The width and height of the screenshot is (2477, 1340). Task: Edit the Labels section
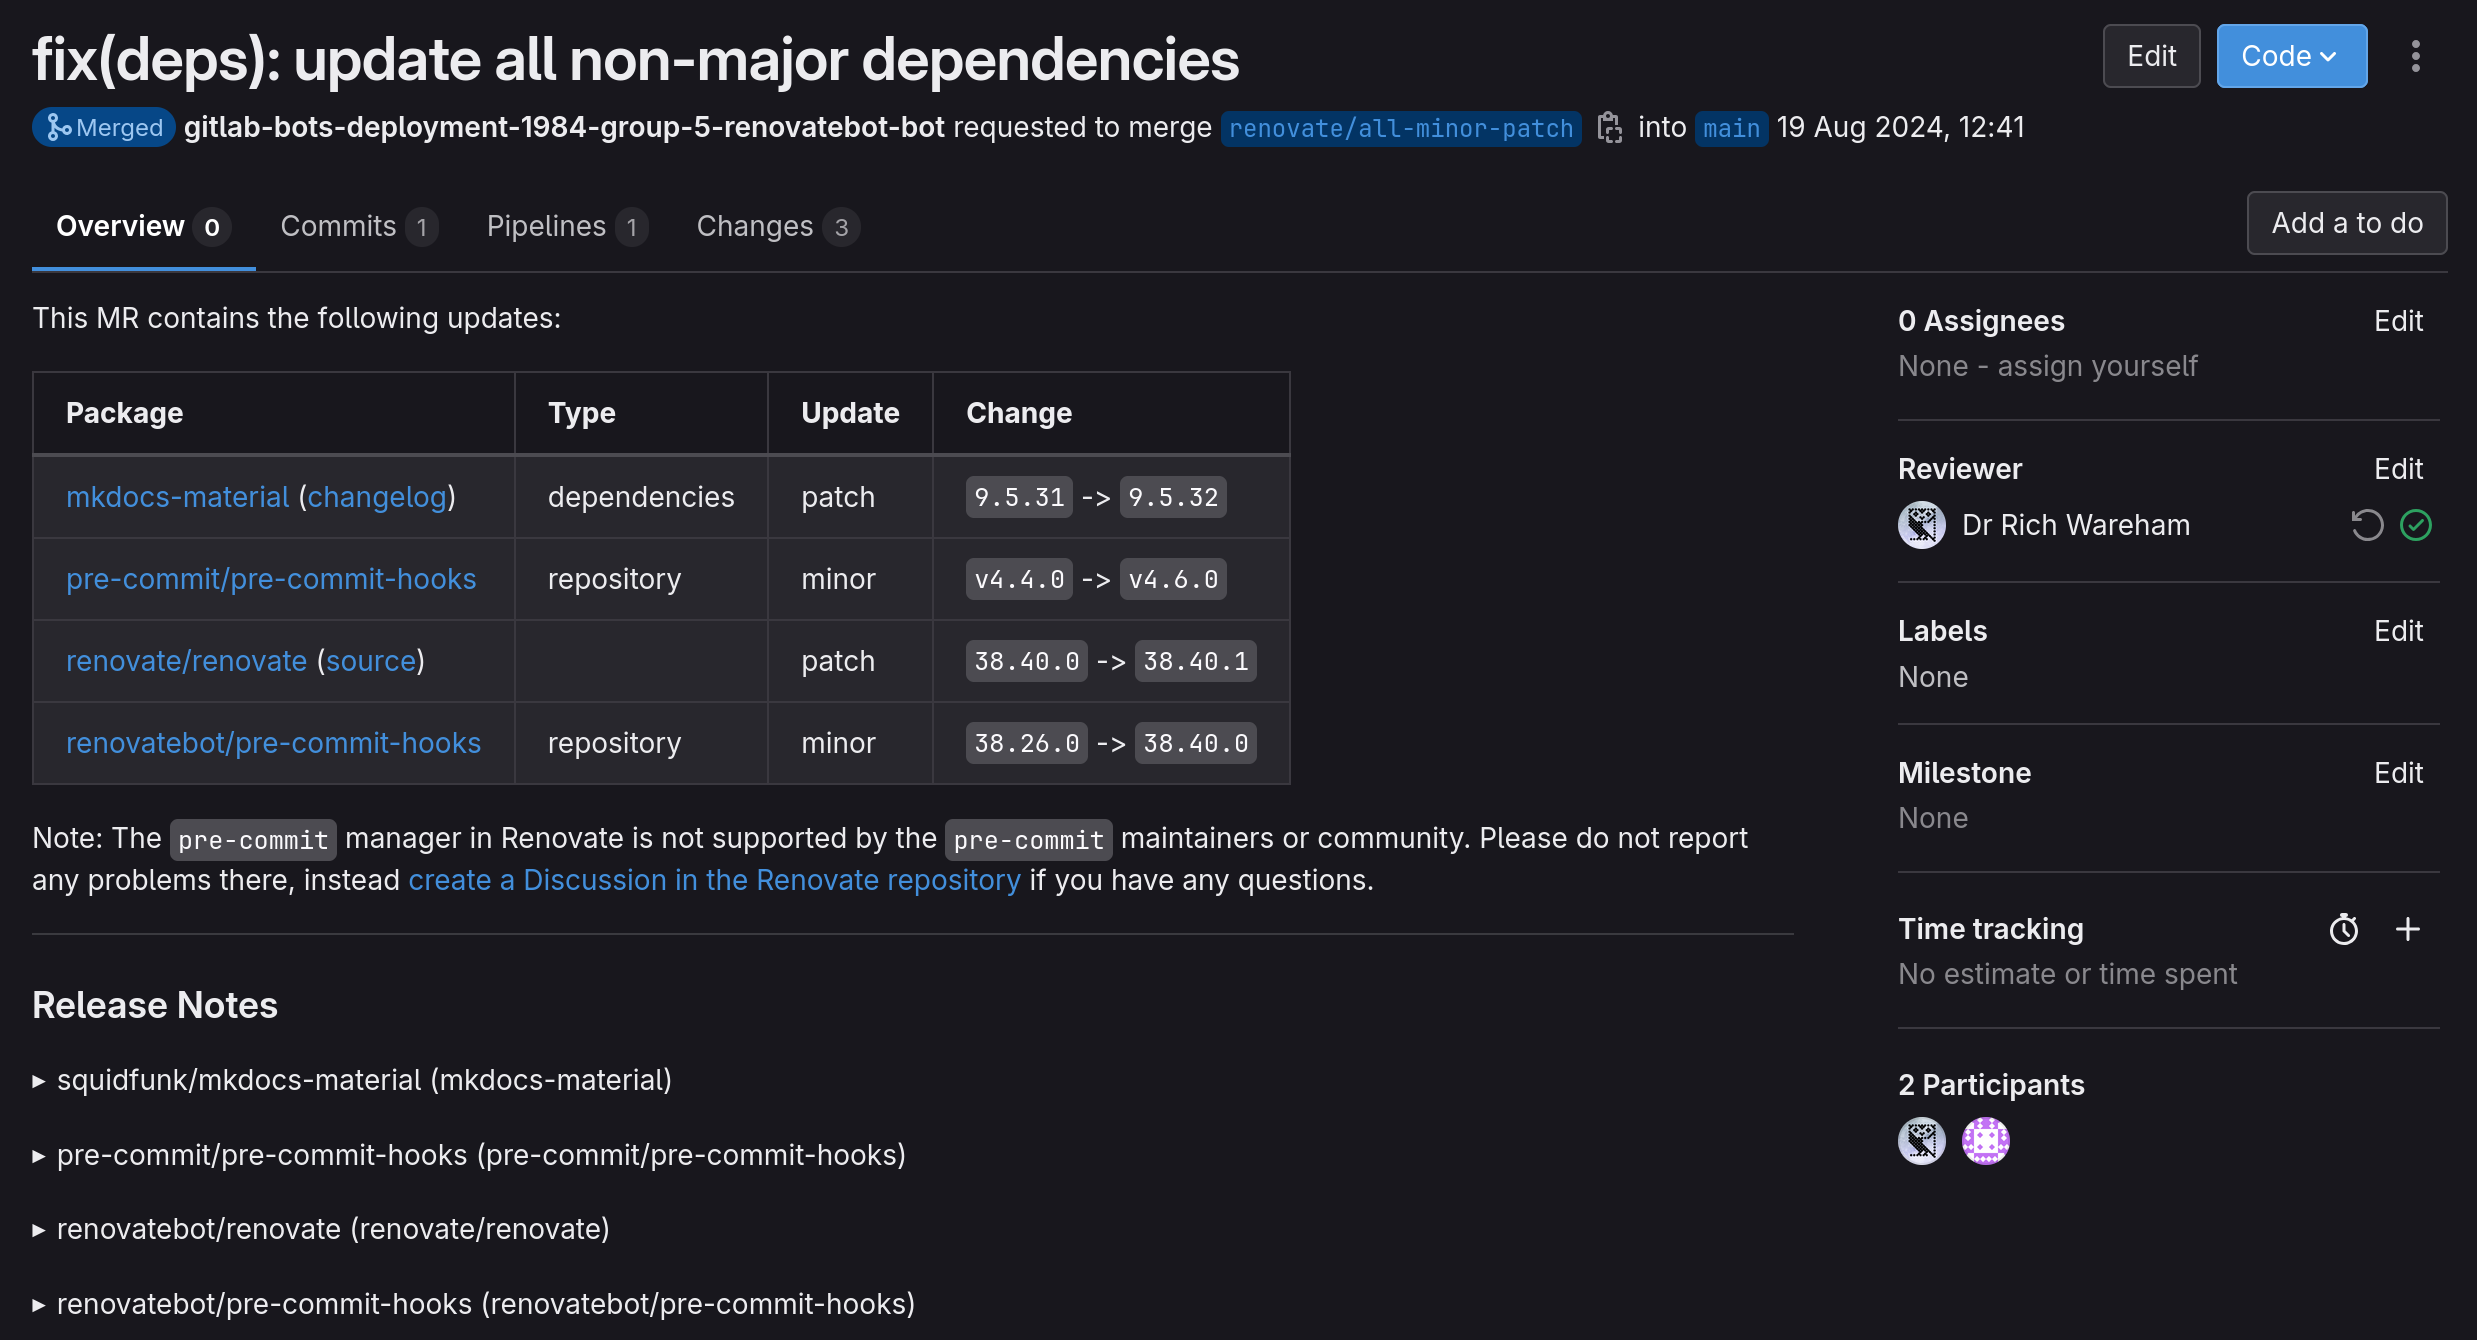2397,631
